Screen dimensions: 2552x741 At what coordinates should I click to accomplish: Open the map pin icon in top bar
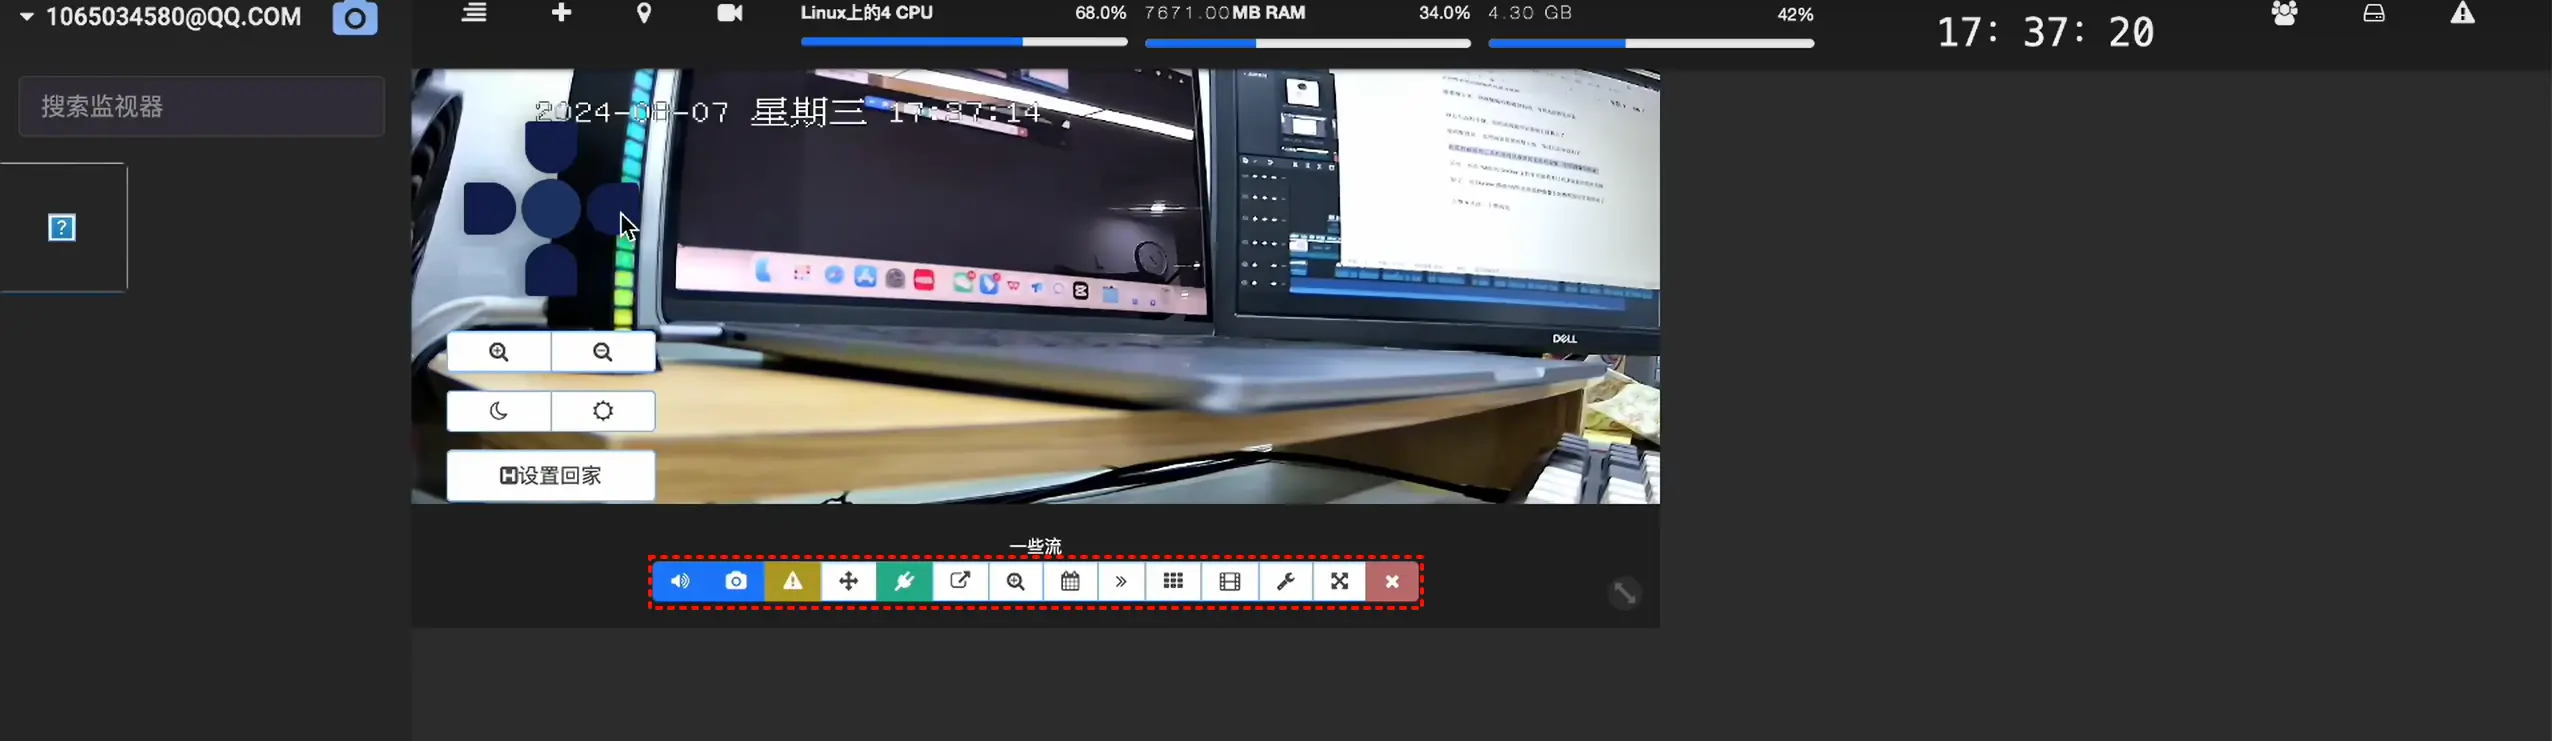click(644, 13)
